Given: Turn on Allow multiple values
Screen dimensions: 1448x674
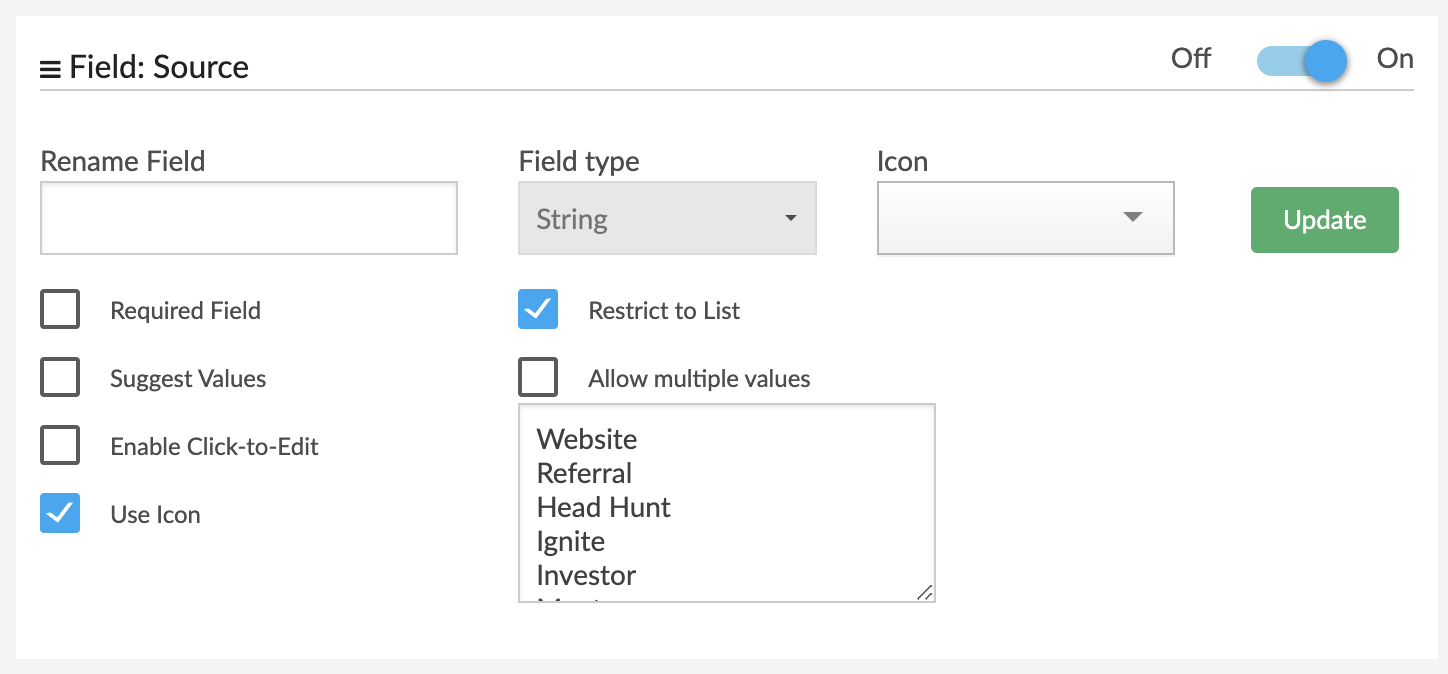Looking at the screenshot, I should pyautogui.click(x=538, y=378).
